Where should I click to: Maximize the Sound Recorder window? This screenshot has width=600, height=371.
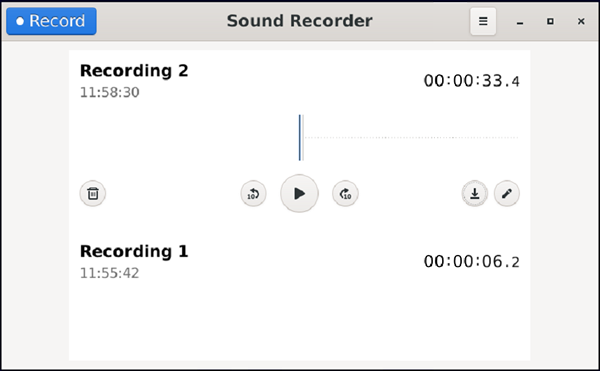click(x=550, y=21)
